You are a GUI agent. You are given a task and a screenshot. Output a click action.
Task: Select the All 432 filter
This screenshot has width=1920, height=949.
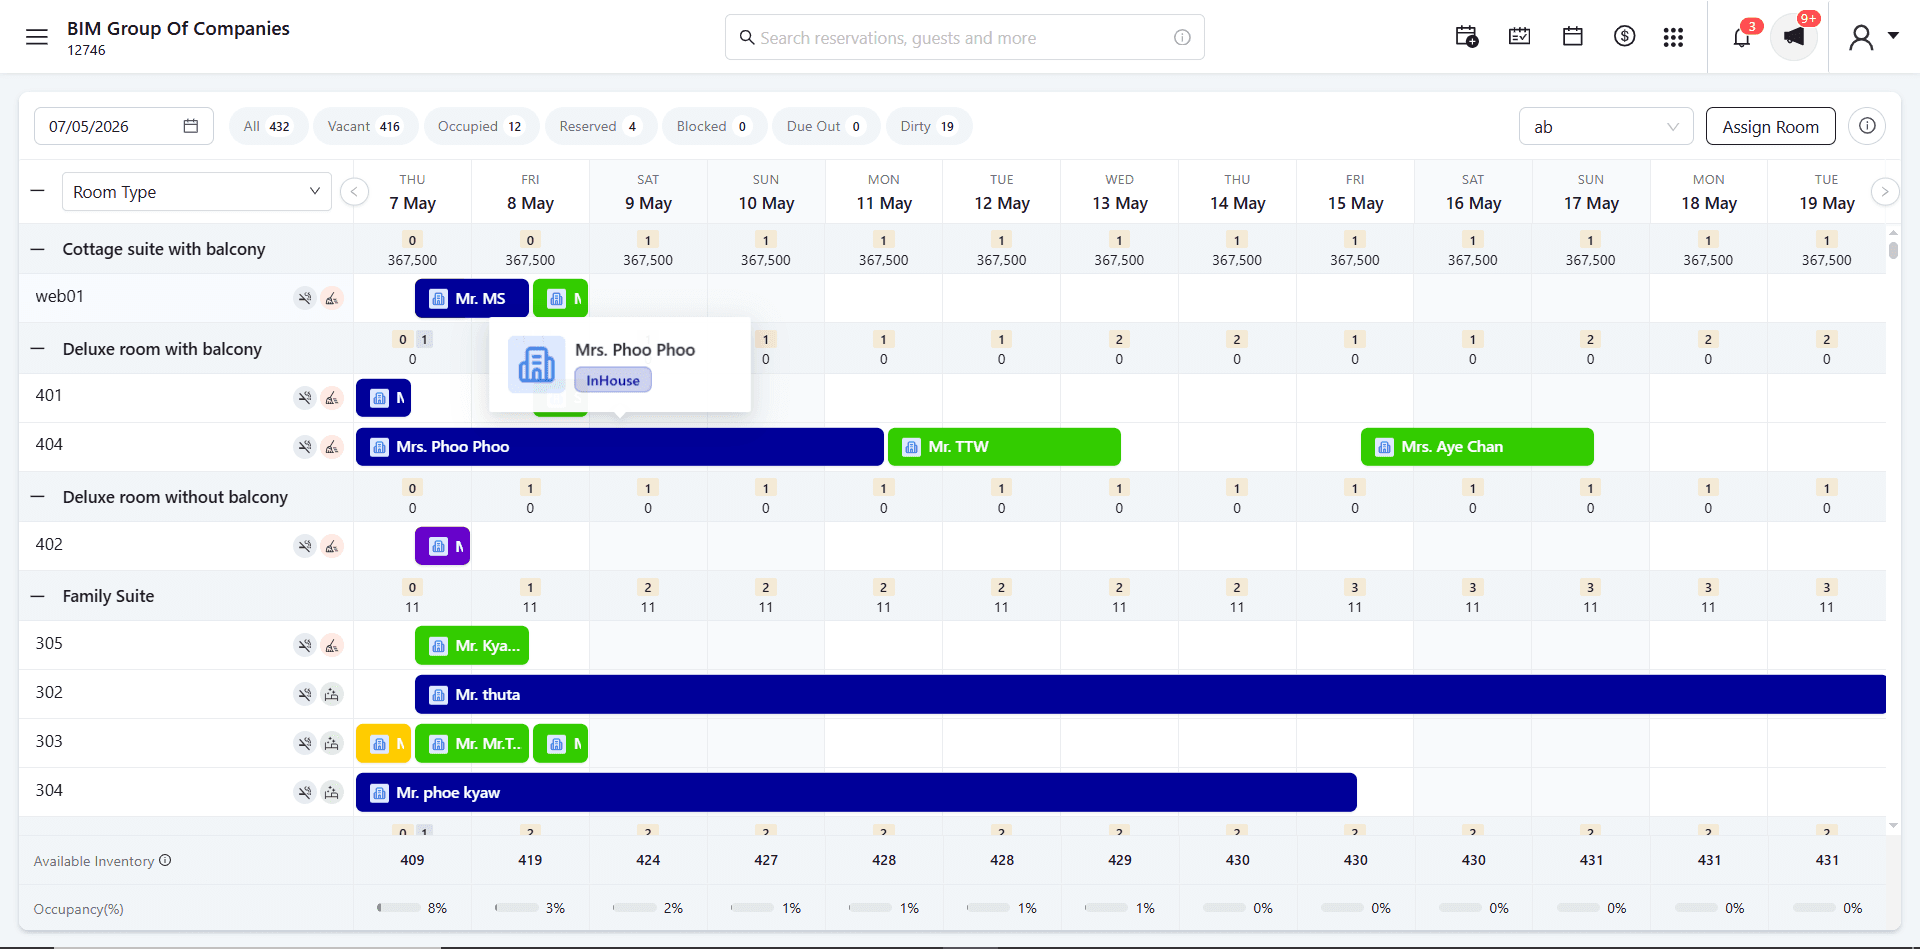click(267, 126)
